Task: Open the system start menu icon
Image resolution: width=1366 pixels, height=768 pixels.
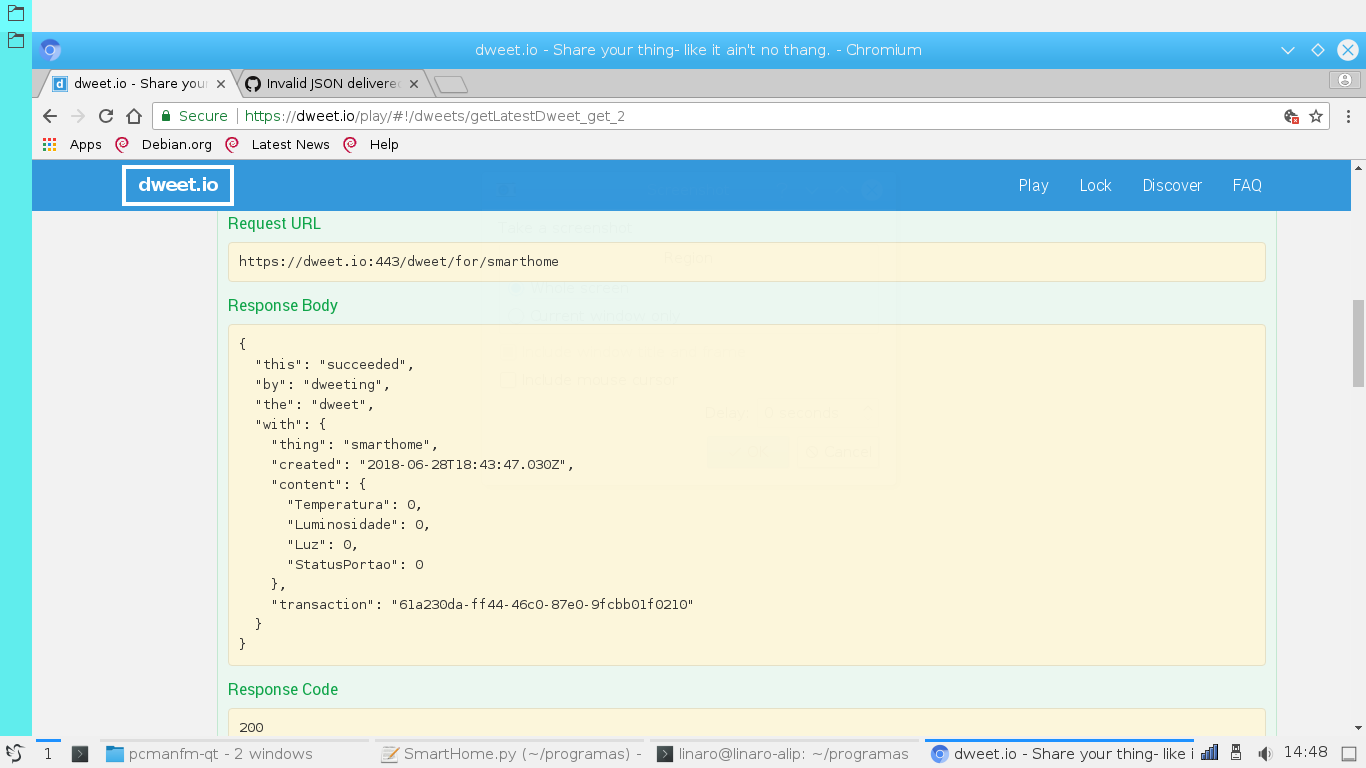Action: [15, 754]
